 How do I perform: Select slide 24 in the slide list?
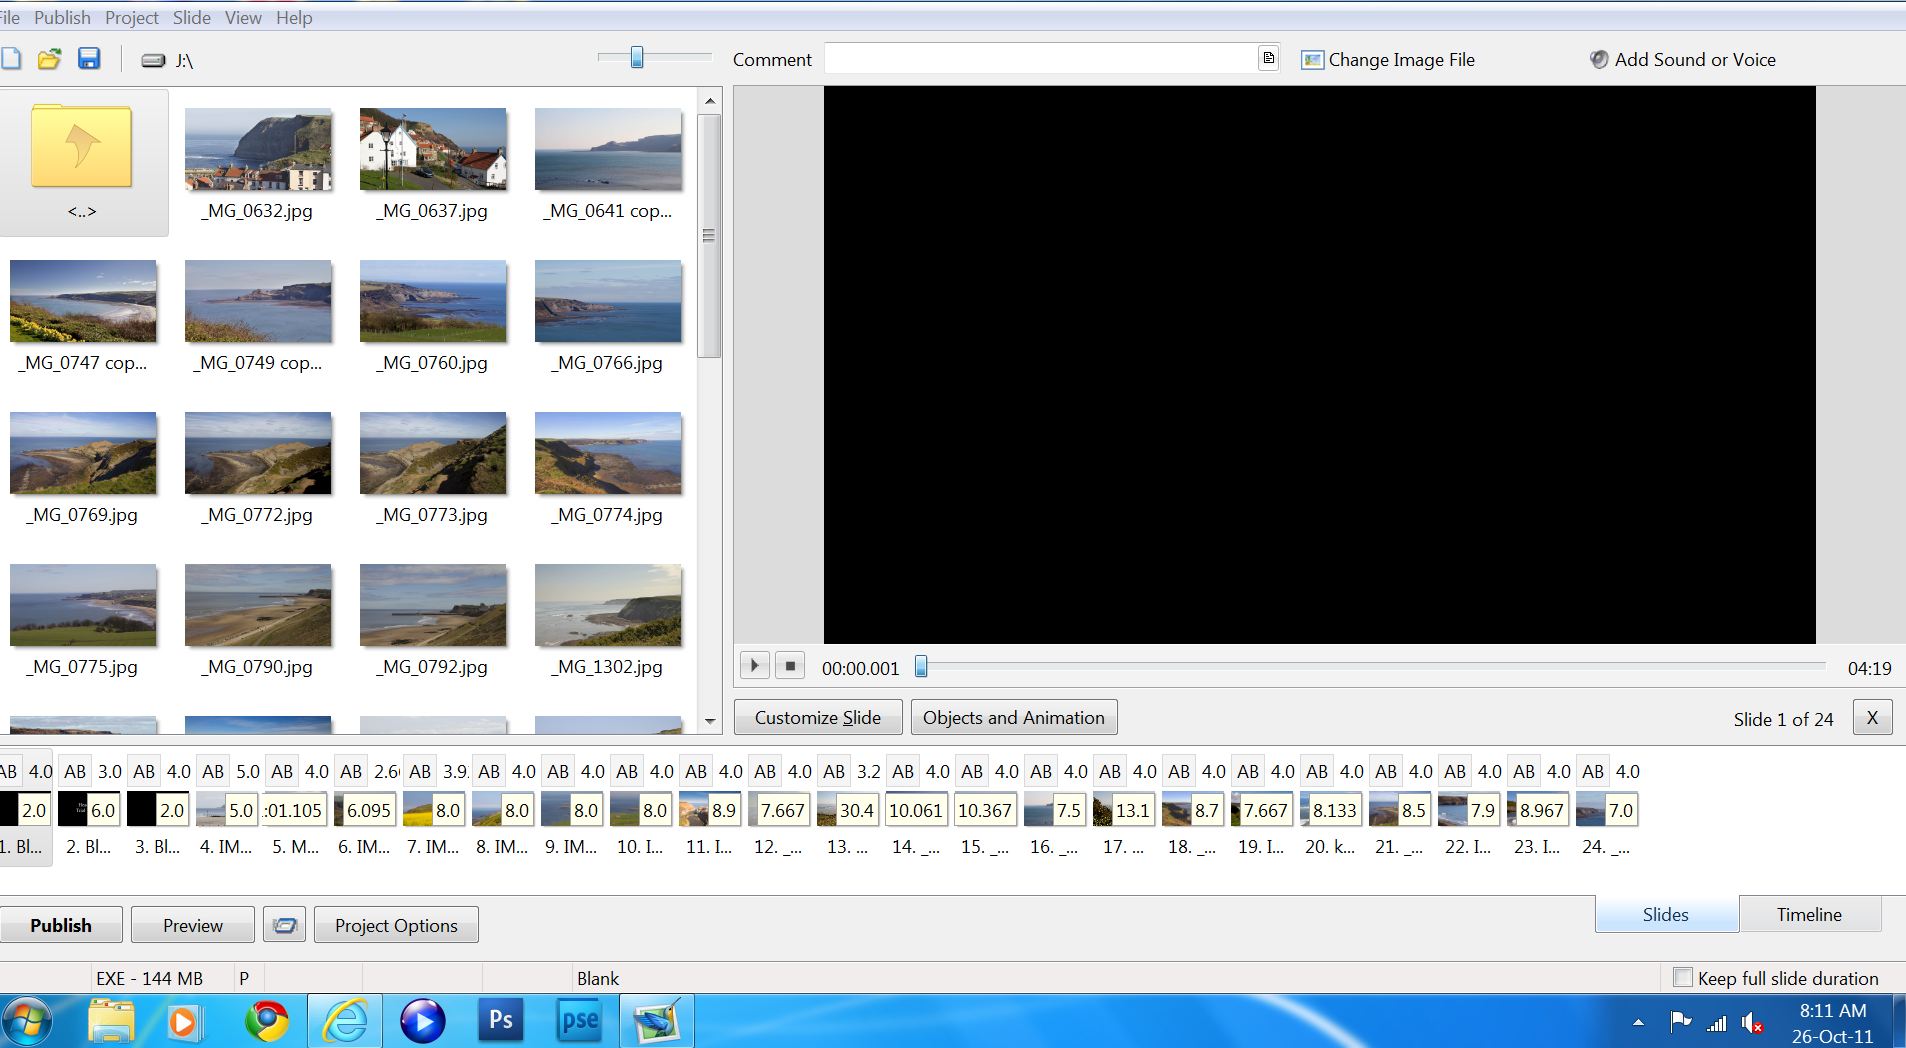coord(1606,810)
